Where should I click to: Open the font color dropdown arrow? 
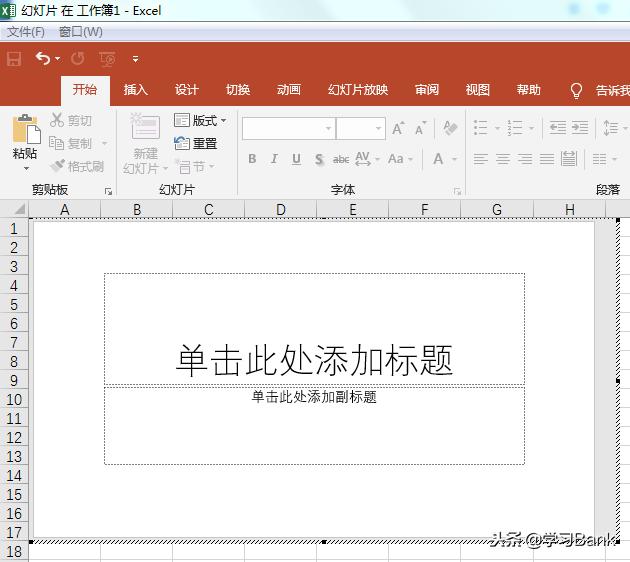pos(454,159)
